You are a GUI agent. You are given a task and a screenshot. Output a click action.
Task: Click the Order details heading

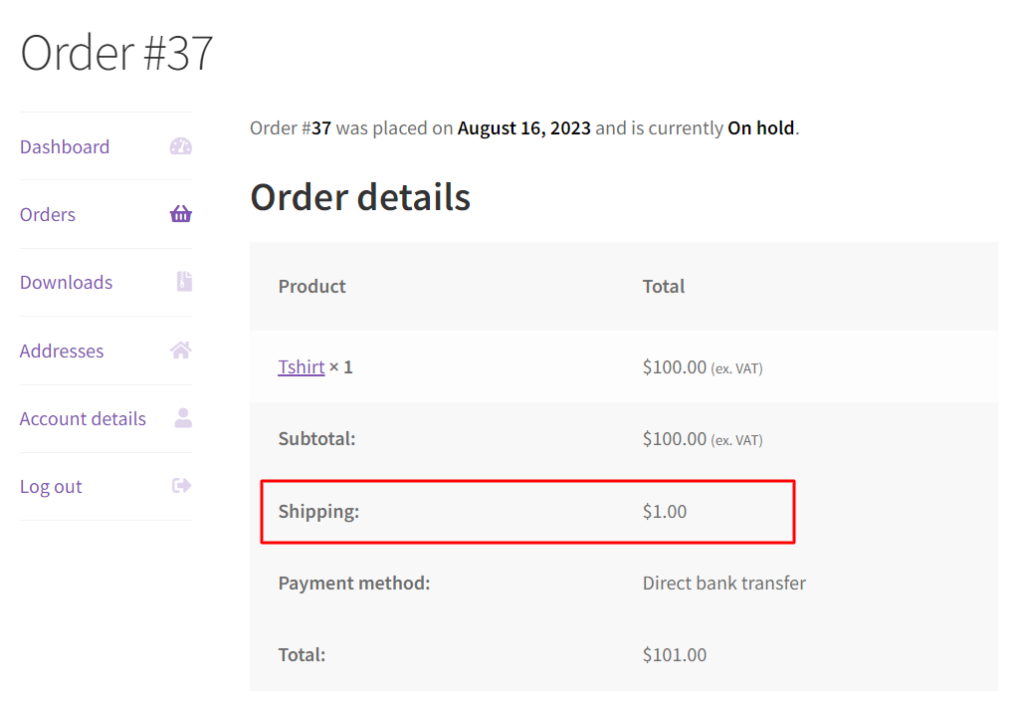(360, 197)
